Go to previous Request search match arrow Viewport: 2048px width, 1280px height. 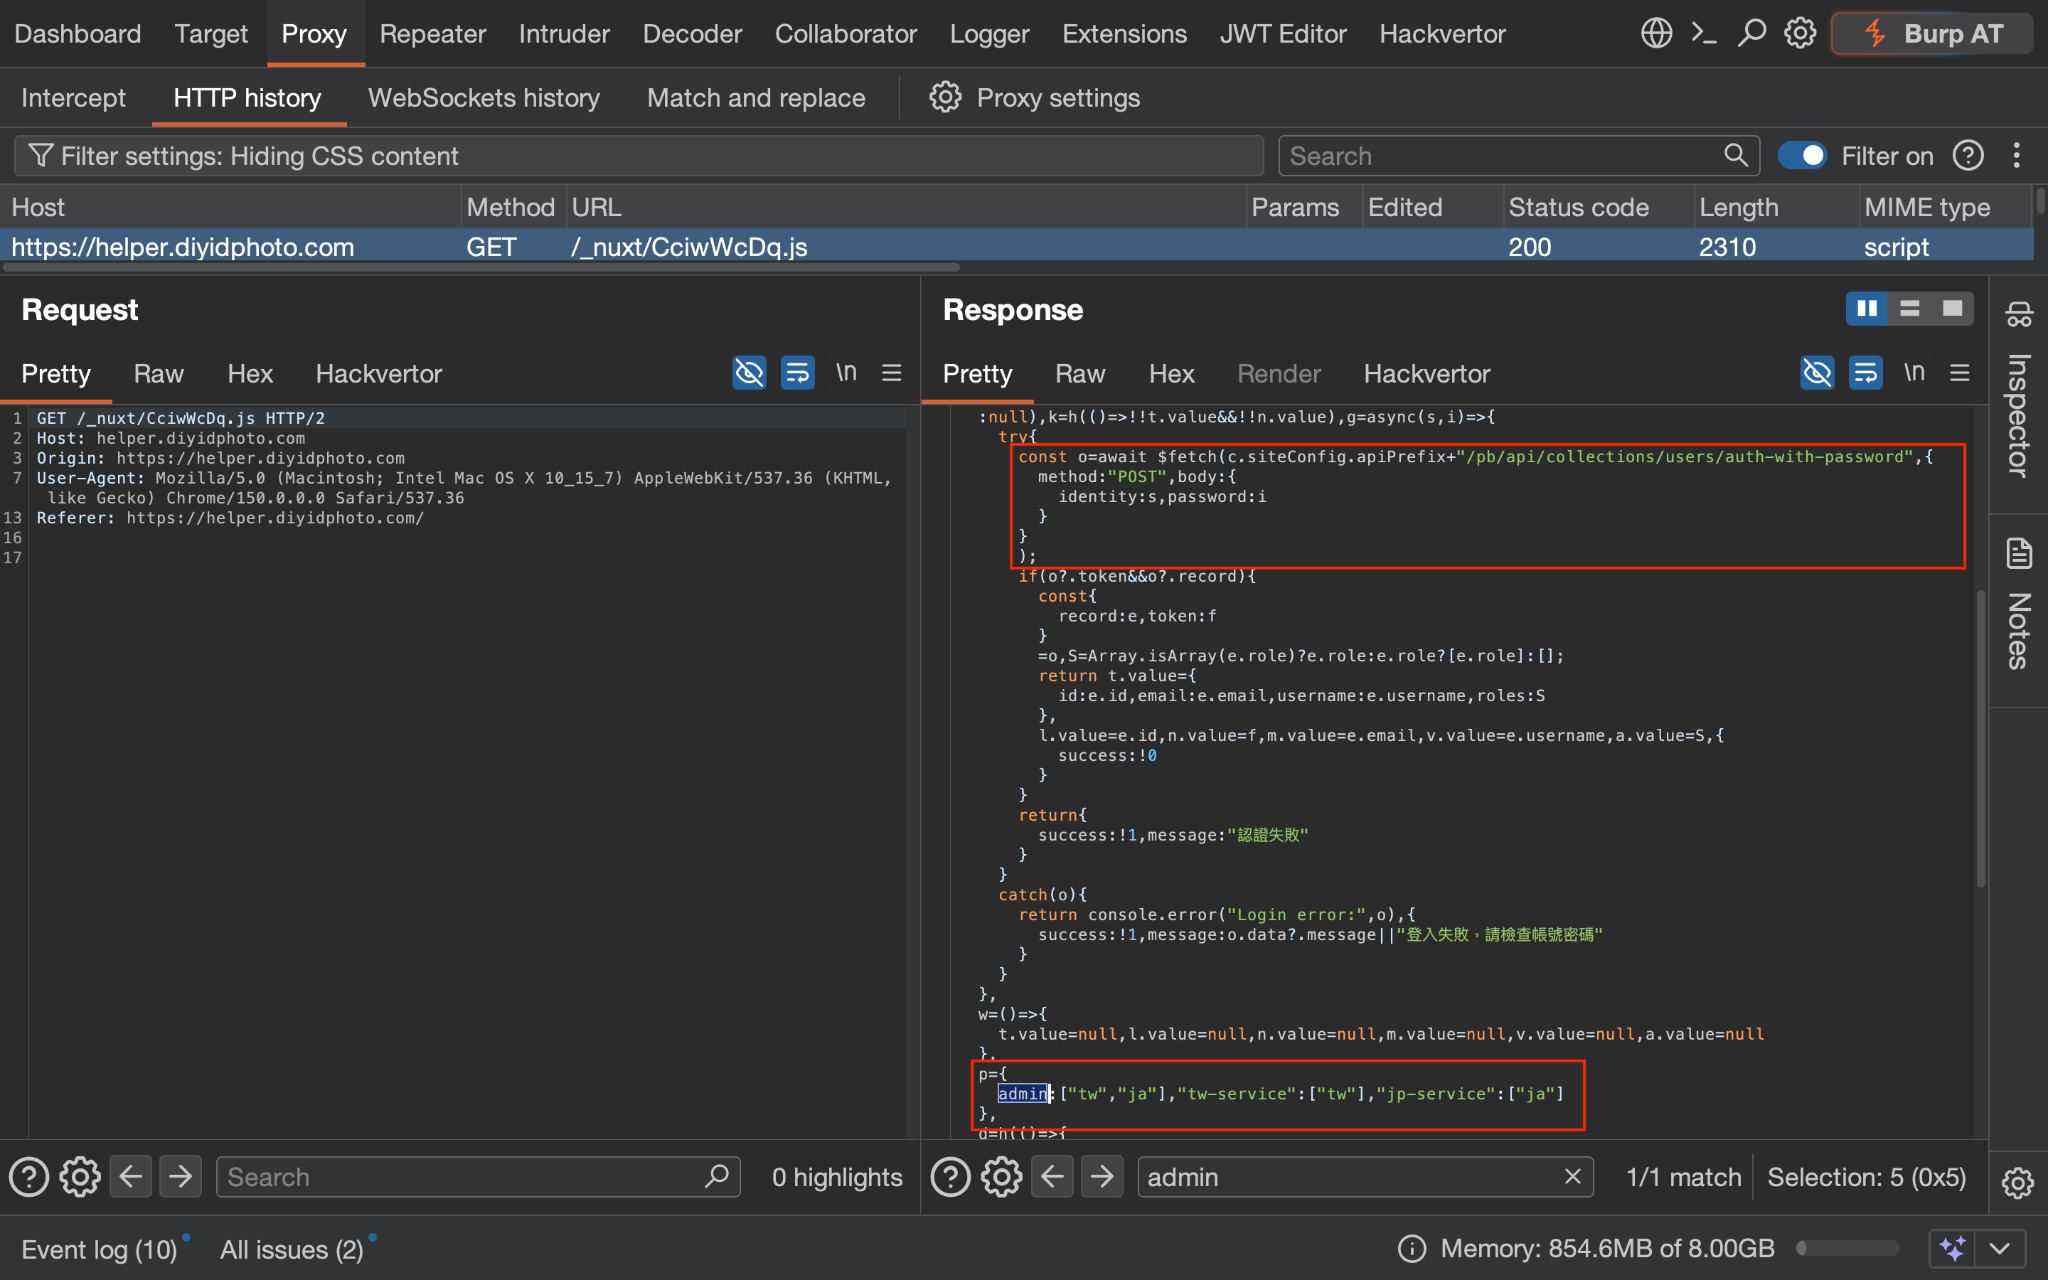[x=130, y=1177]
